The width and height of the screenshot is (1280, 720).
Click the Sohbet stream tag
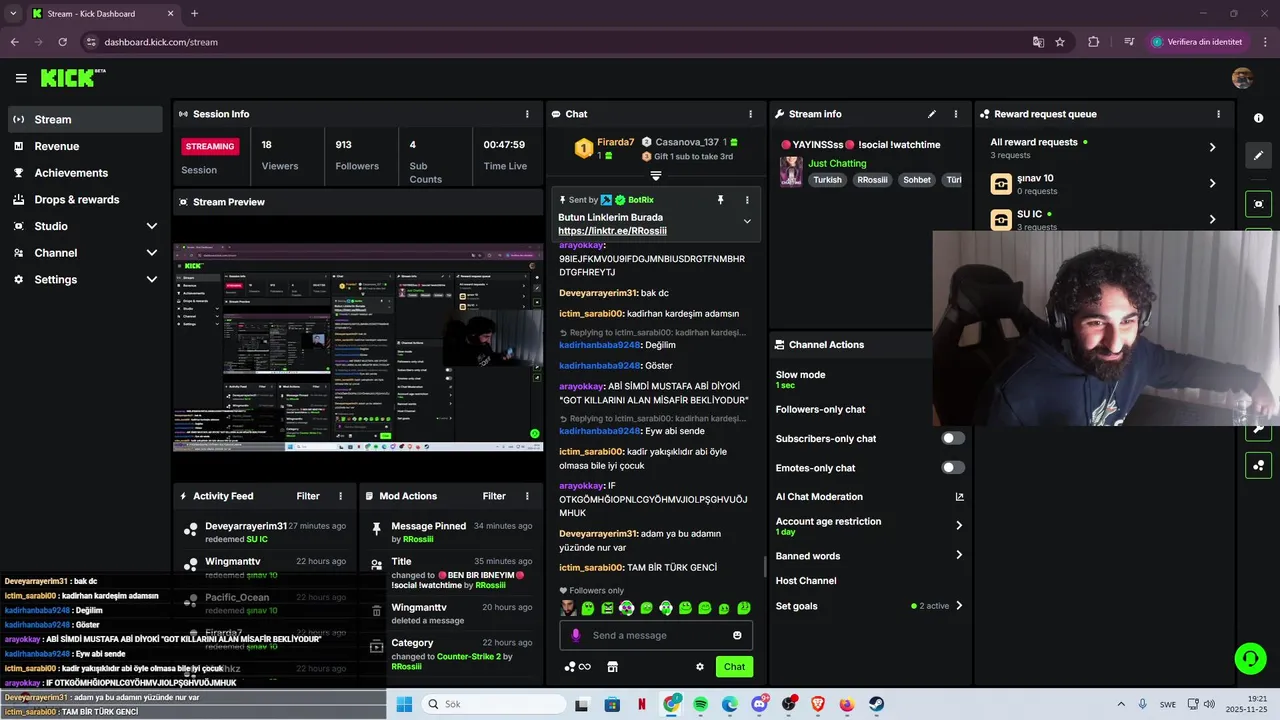pos(917,180)
